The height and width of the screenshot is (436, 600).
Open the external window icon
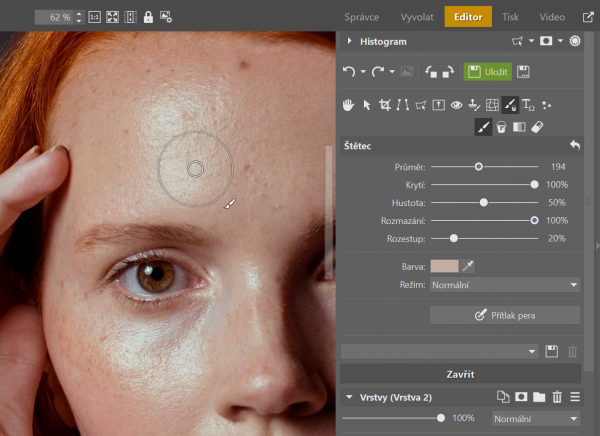coord(588,17)
